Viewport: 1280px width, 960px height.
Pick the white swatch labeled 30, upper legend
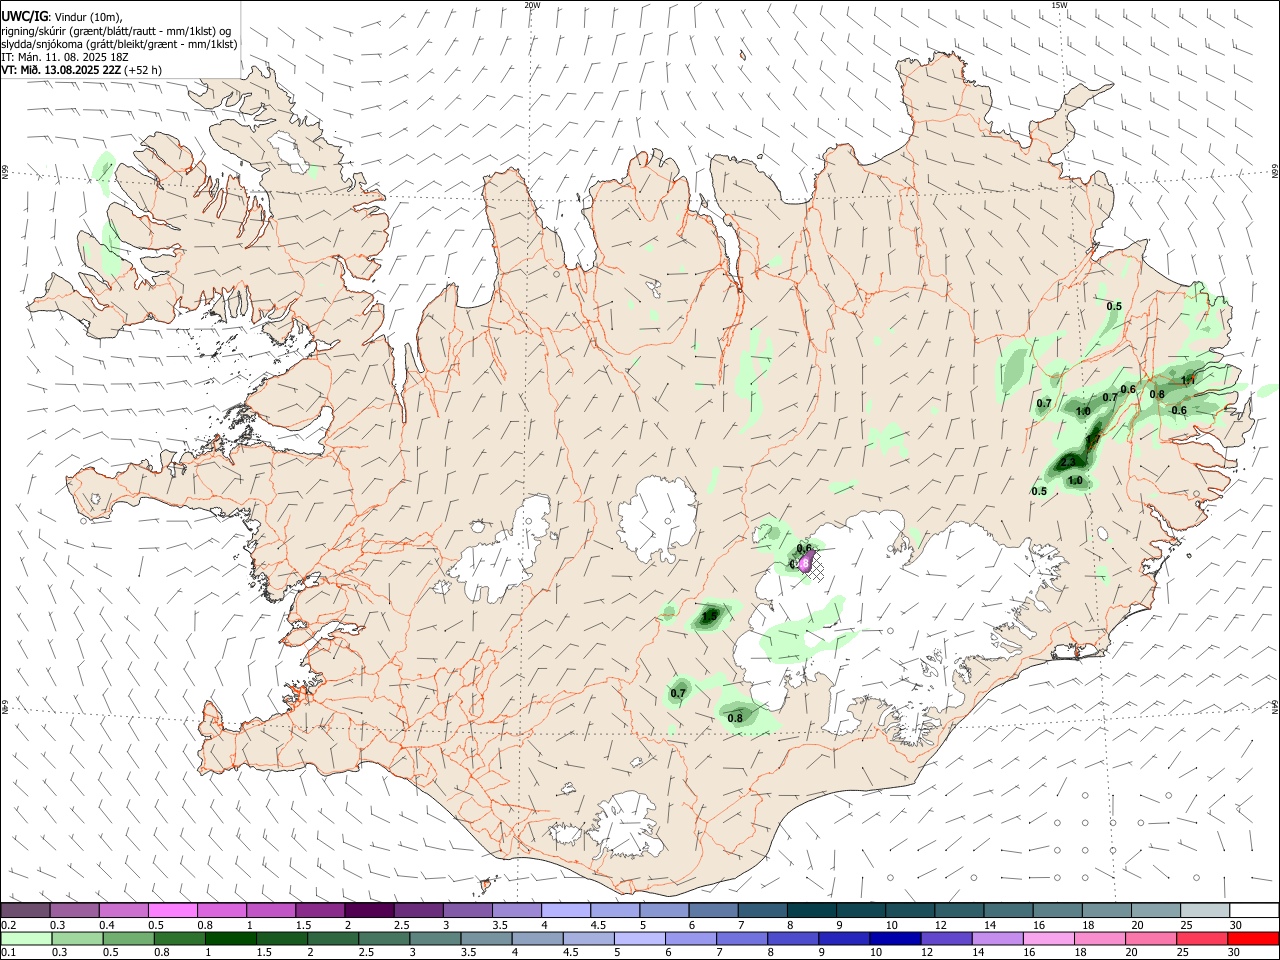pos(1253,910)
